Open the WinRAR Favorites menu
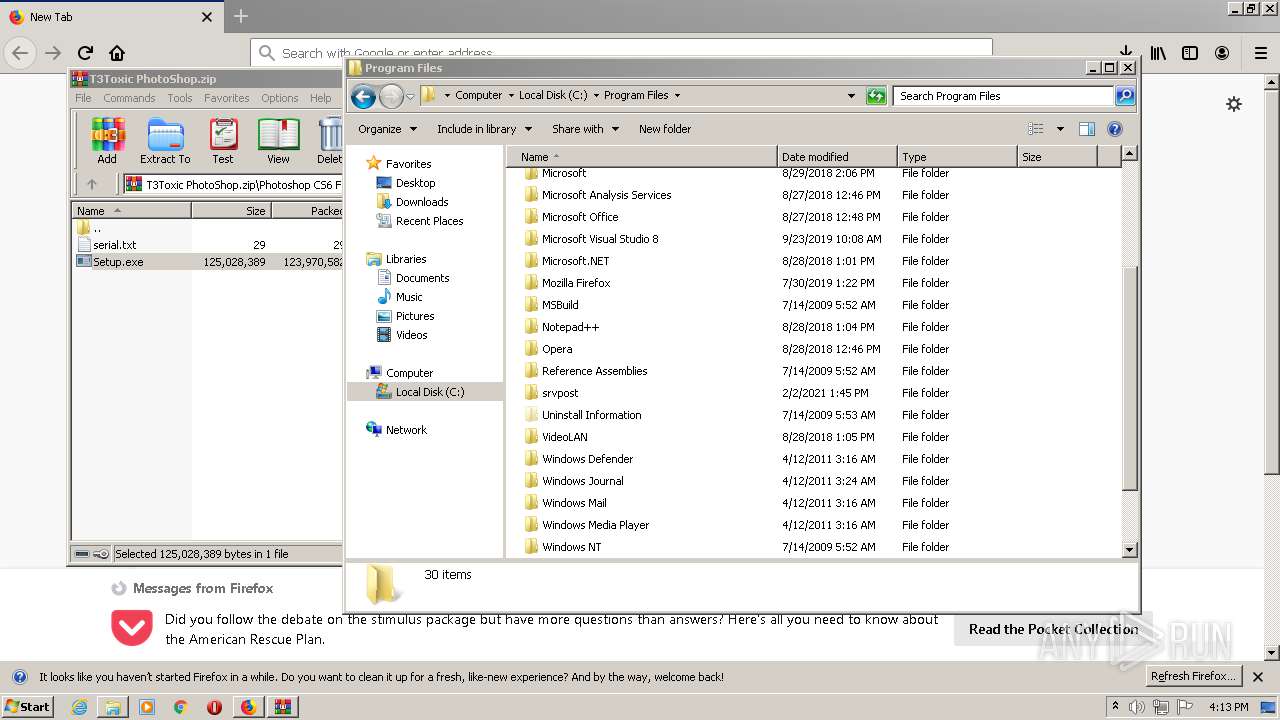This screenshot has height=720, width=1280. [x=227, y=98]
